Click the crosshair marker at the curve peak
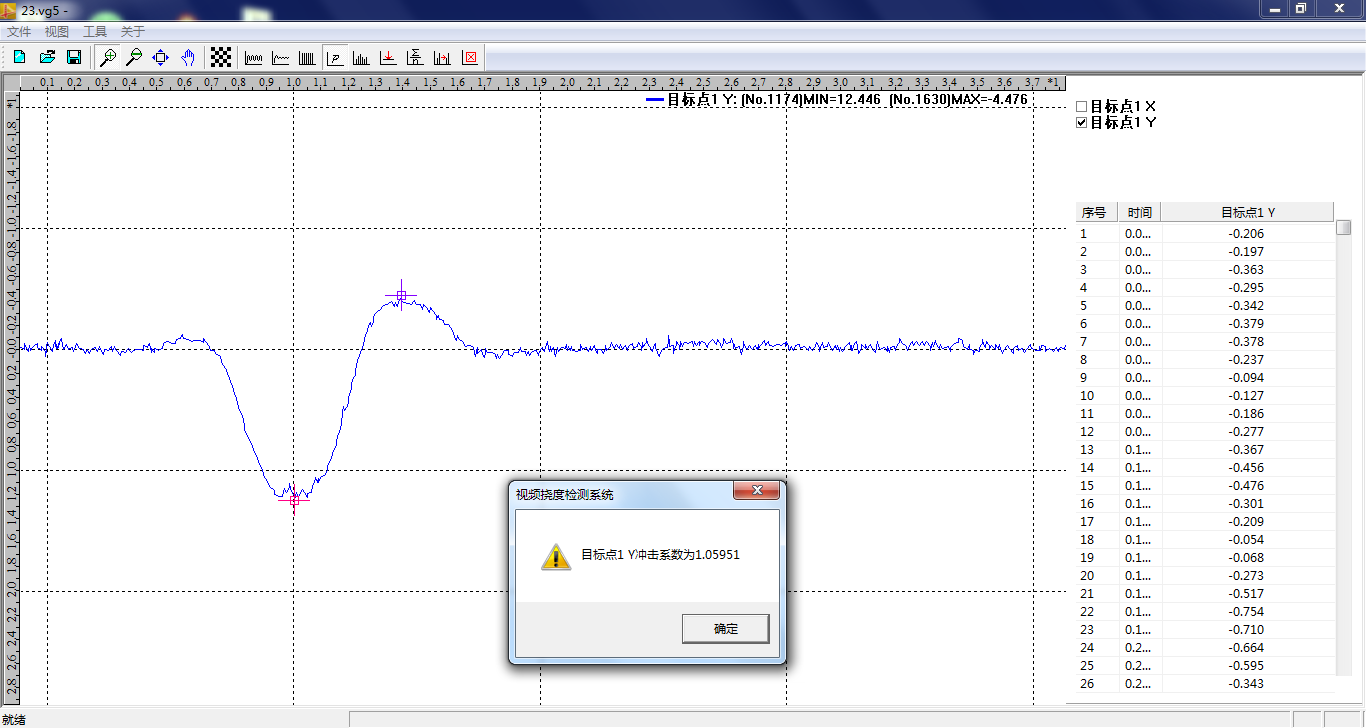Screen dimensions: 1366x728 pyautogui.click(x=401, y=296)
